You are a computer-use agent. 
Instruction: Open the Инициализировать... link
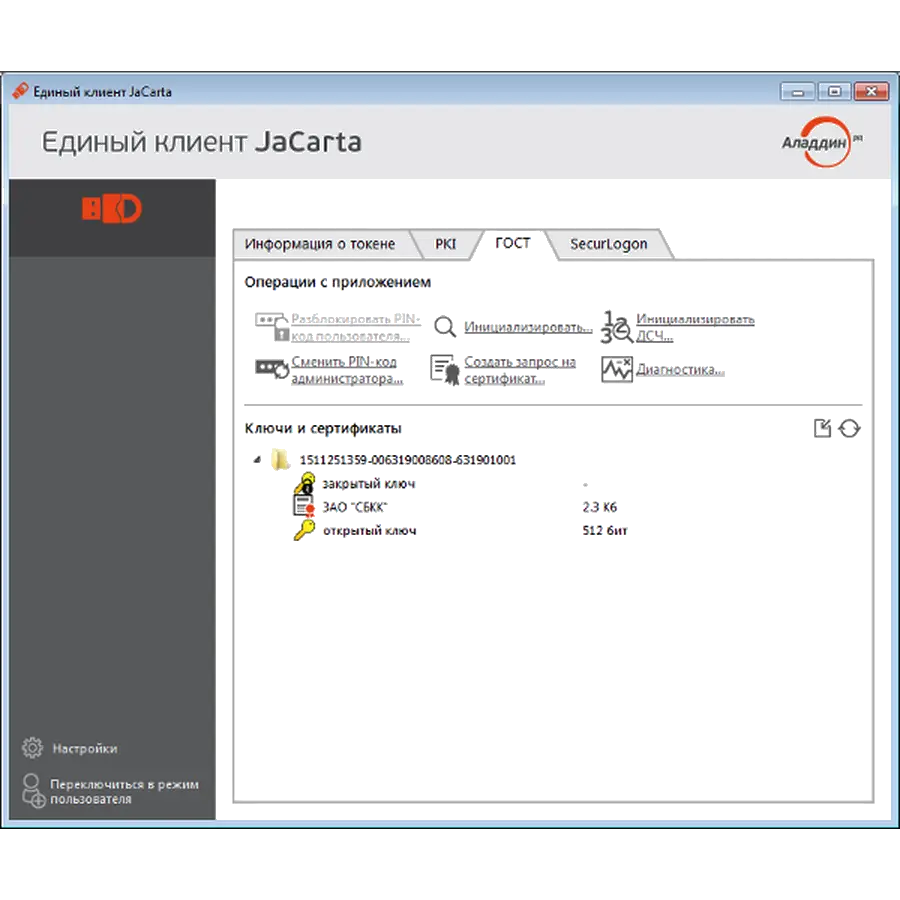(528, 327)
